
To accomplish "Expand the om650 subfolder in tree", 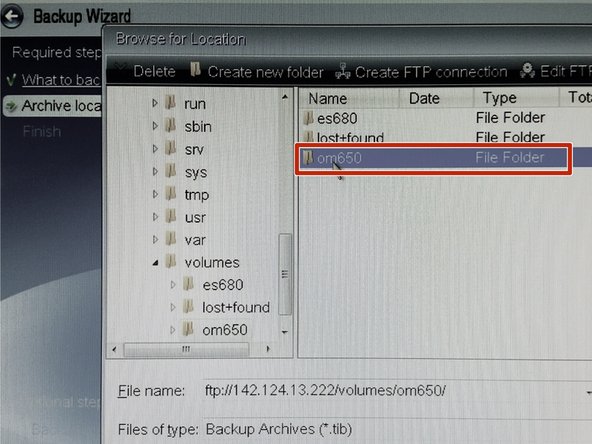I will (x=173, y=330).
